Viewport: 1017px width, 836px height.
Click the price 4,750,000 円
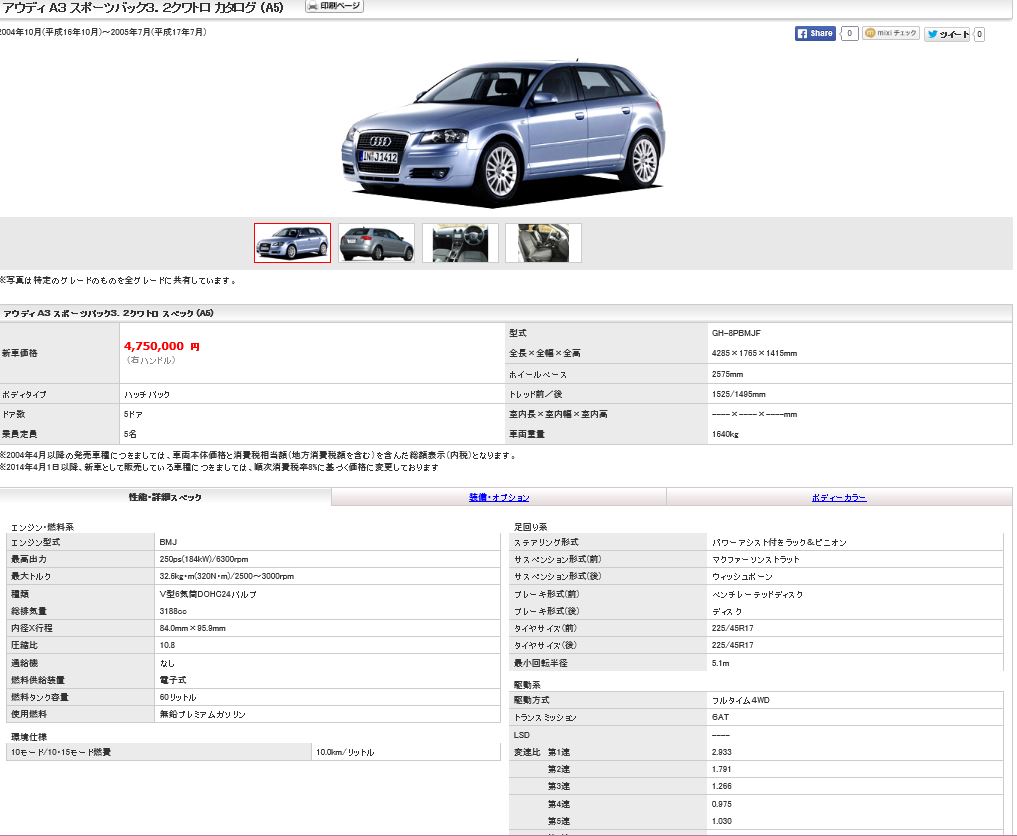(162, 346)
